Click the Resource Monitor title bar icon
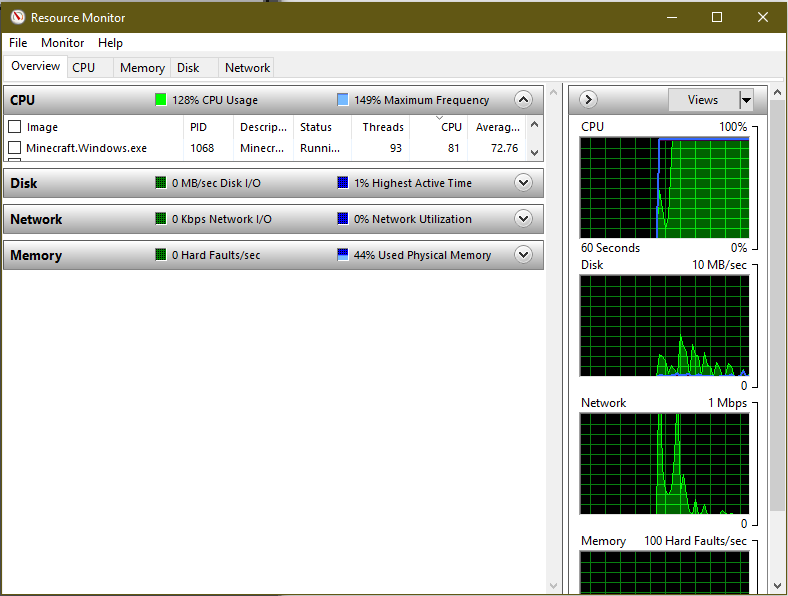Viewport: 788px width, 596px height. click(16, 17)
